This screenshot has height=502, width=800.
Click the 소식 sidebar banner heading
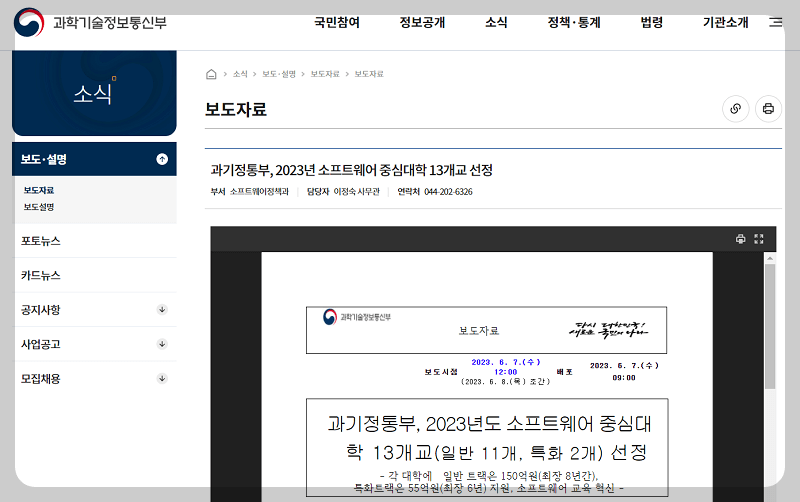click(94, 93)
